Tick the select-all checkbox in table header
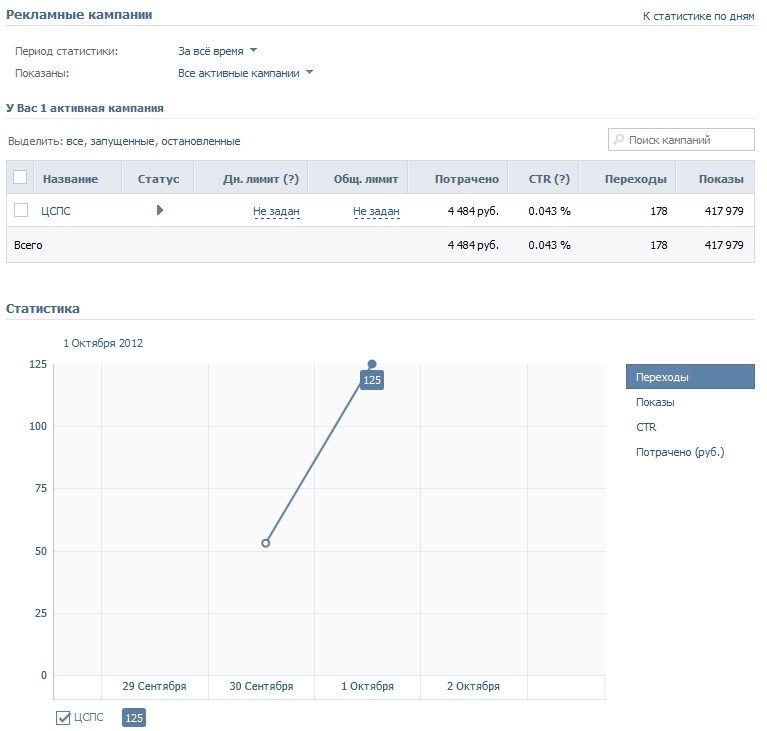Image resolution: width=767 pixels, height=731 pixels. (x=20, y=177)
